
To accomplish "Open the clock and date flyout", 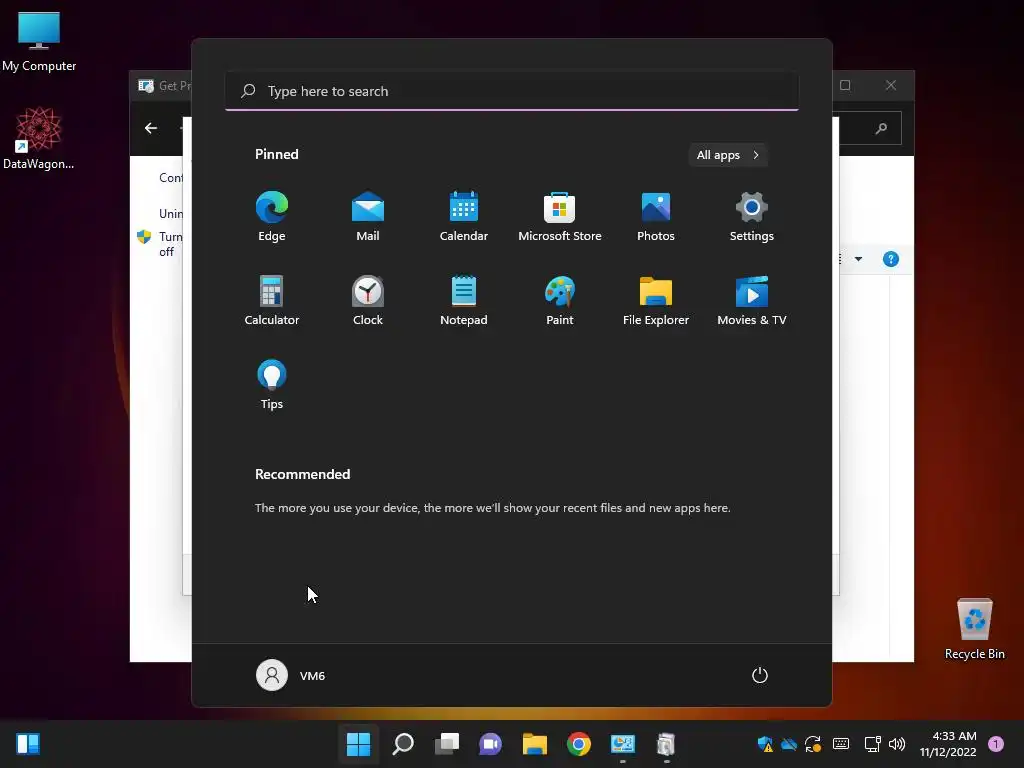I will (948, 744).
